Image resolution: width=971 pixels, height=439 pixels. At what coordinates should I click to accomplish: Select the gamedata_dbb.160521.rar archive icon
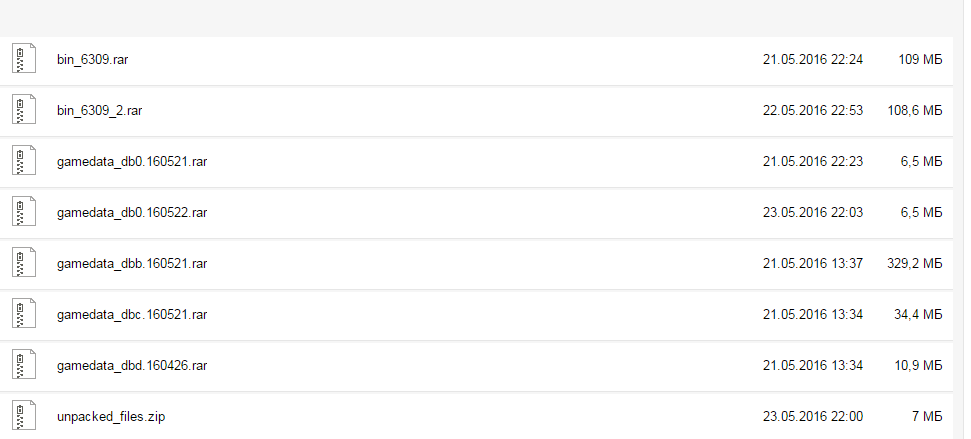24,263
